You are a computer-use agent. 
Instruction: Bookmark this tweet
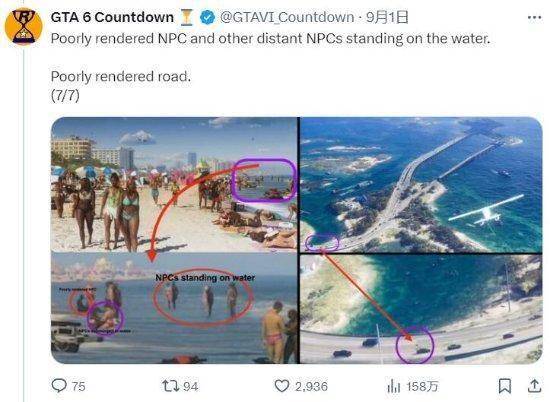(x=505, y=386)
